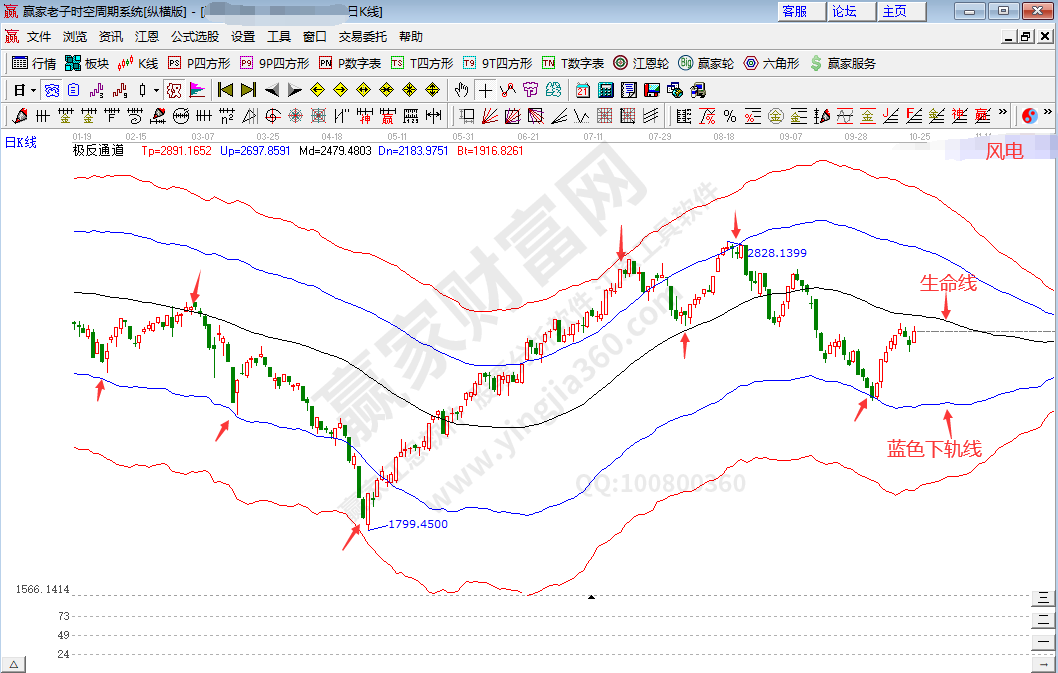The width and height of the screenshot is (1058, 673).
Task: Toggle the crosshair cursor button
Action: pyautogui.click(x=485, y=90)
